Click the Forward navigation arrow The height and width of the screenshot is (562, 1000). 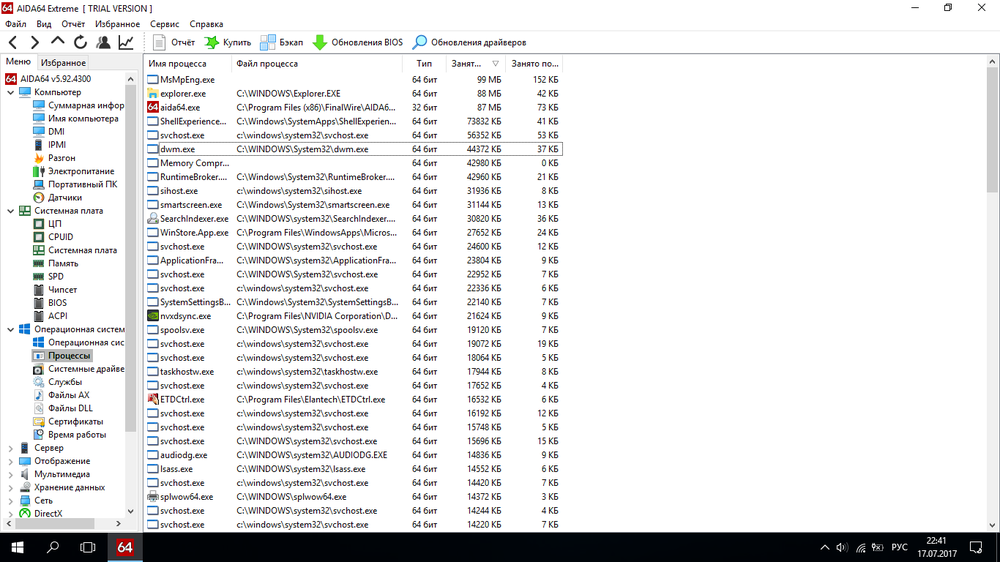[x=35, y=42]
